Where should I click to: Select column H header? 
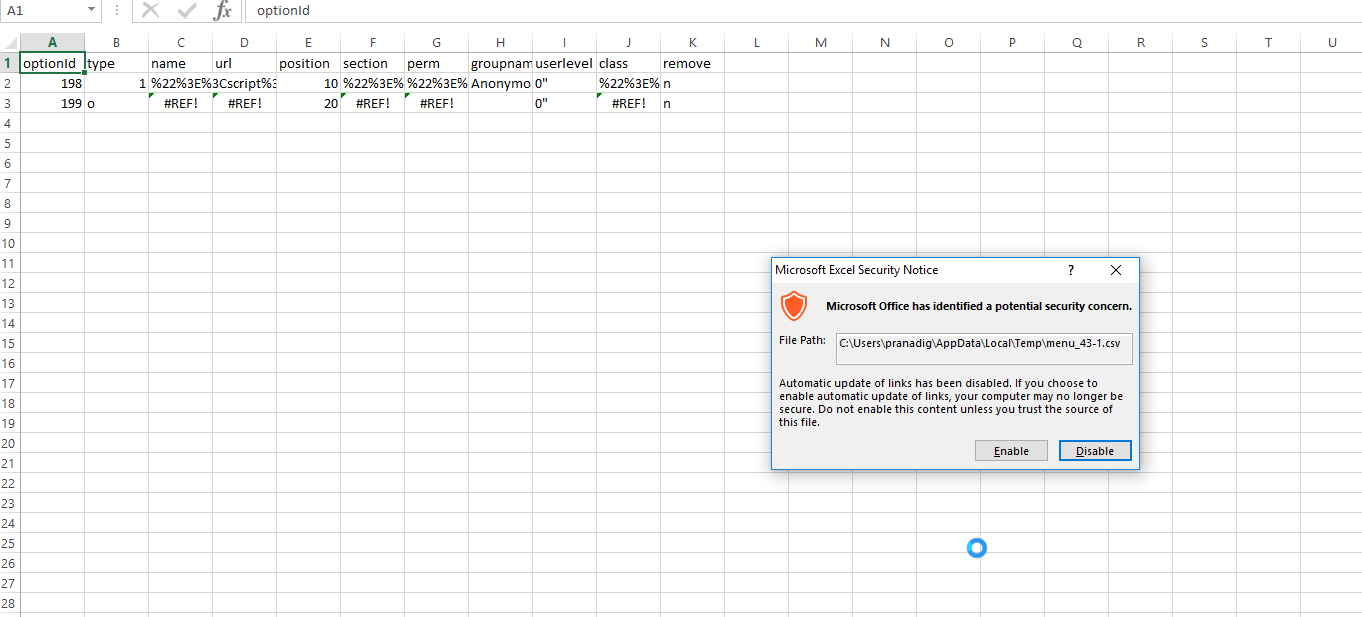pos(500,43)
